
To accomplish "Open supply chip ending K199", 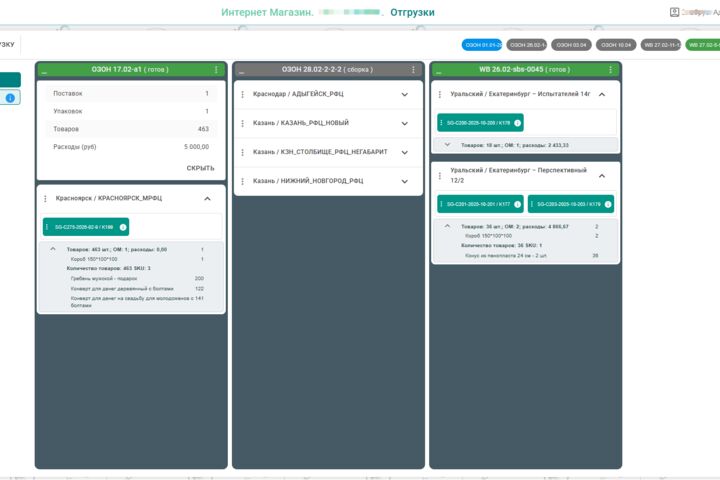I will pos(86,227).
